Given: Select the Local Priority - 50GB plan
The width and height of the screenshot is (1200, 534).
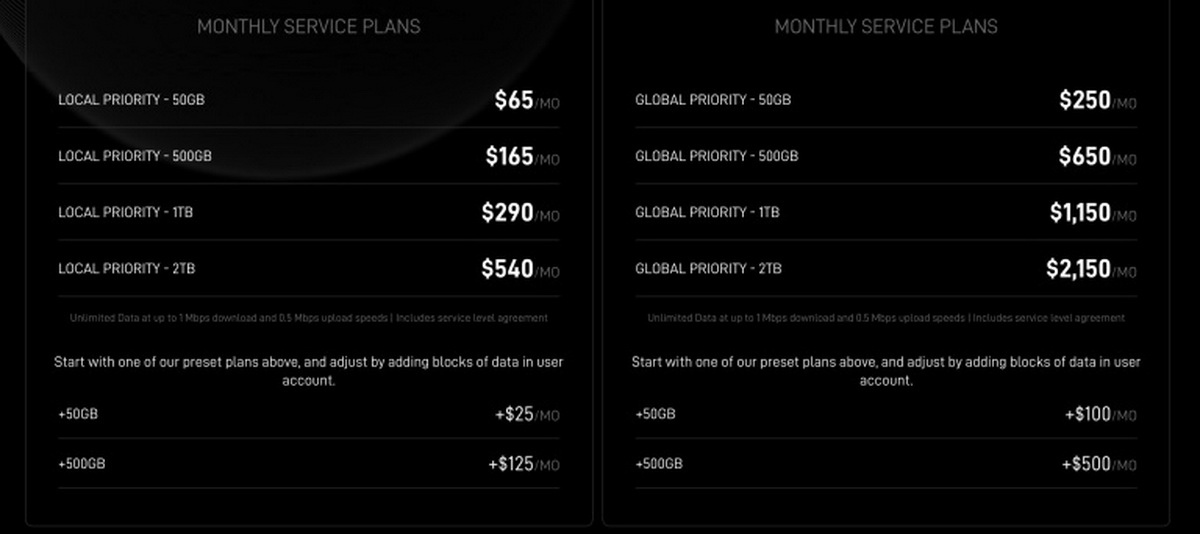Looking at the screenshot, I should point(132,100).
